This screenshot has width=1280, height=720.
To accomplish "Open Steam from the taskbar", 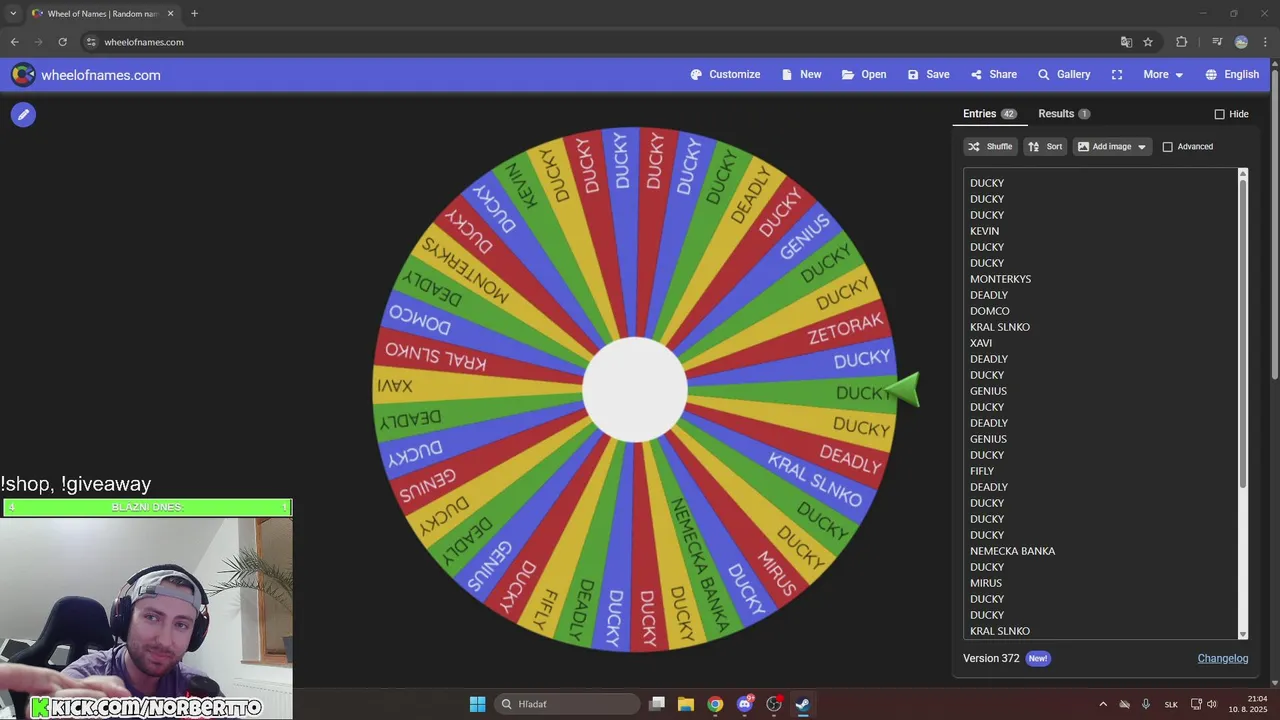I will 802,704.
